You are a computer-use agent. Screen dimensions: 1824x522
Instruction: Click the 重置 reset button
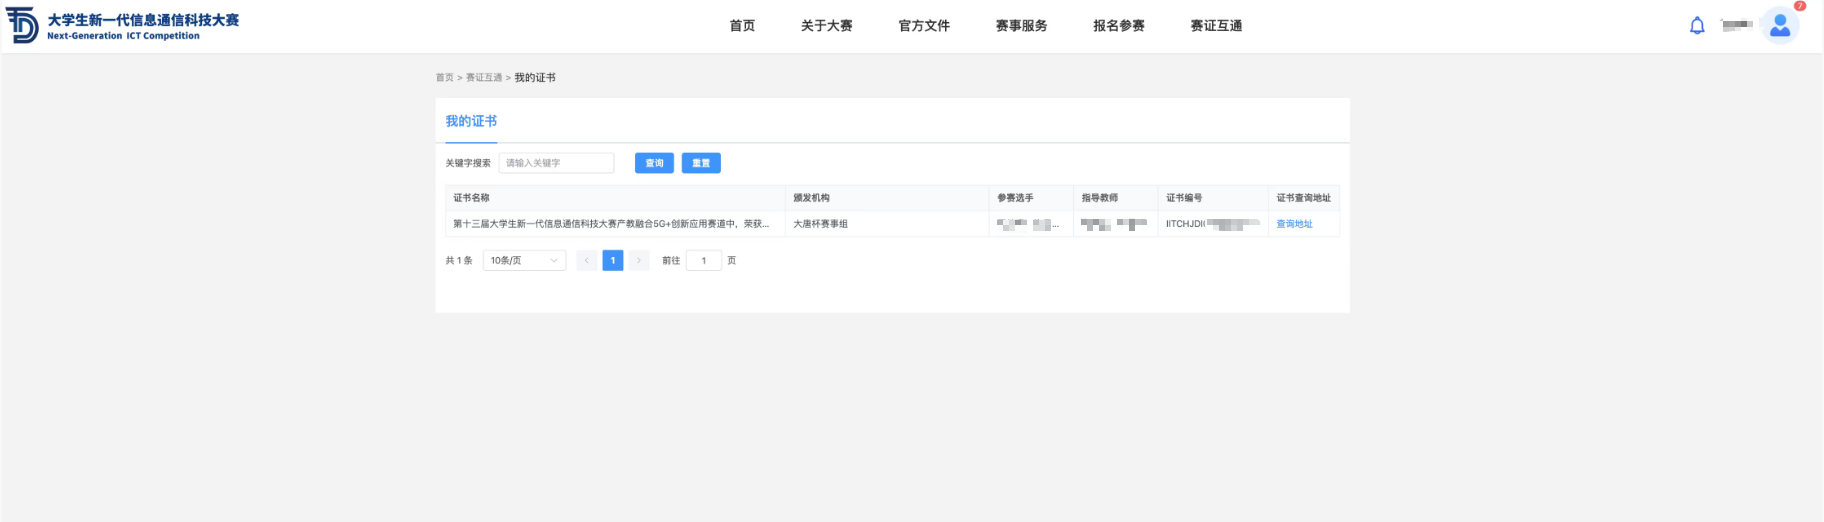701,163
